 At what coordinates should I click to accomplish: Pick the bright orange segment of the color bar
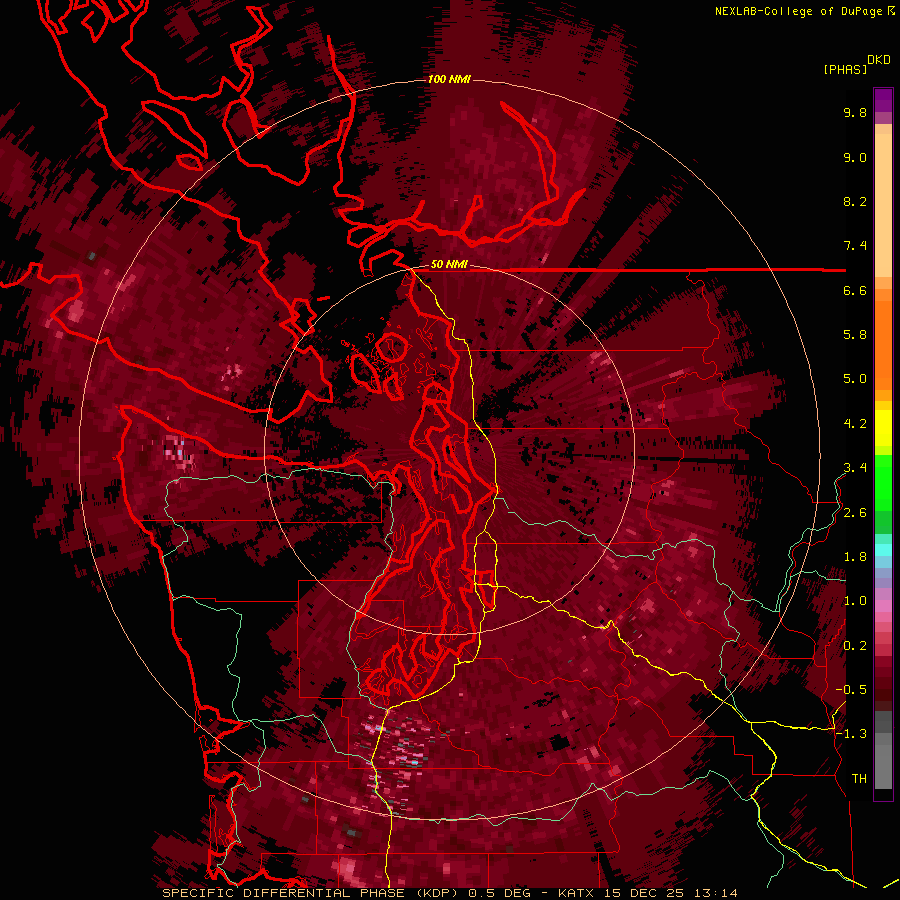click(x=883, y=346)
